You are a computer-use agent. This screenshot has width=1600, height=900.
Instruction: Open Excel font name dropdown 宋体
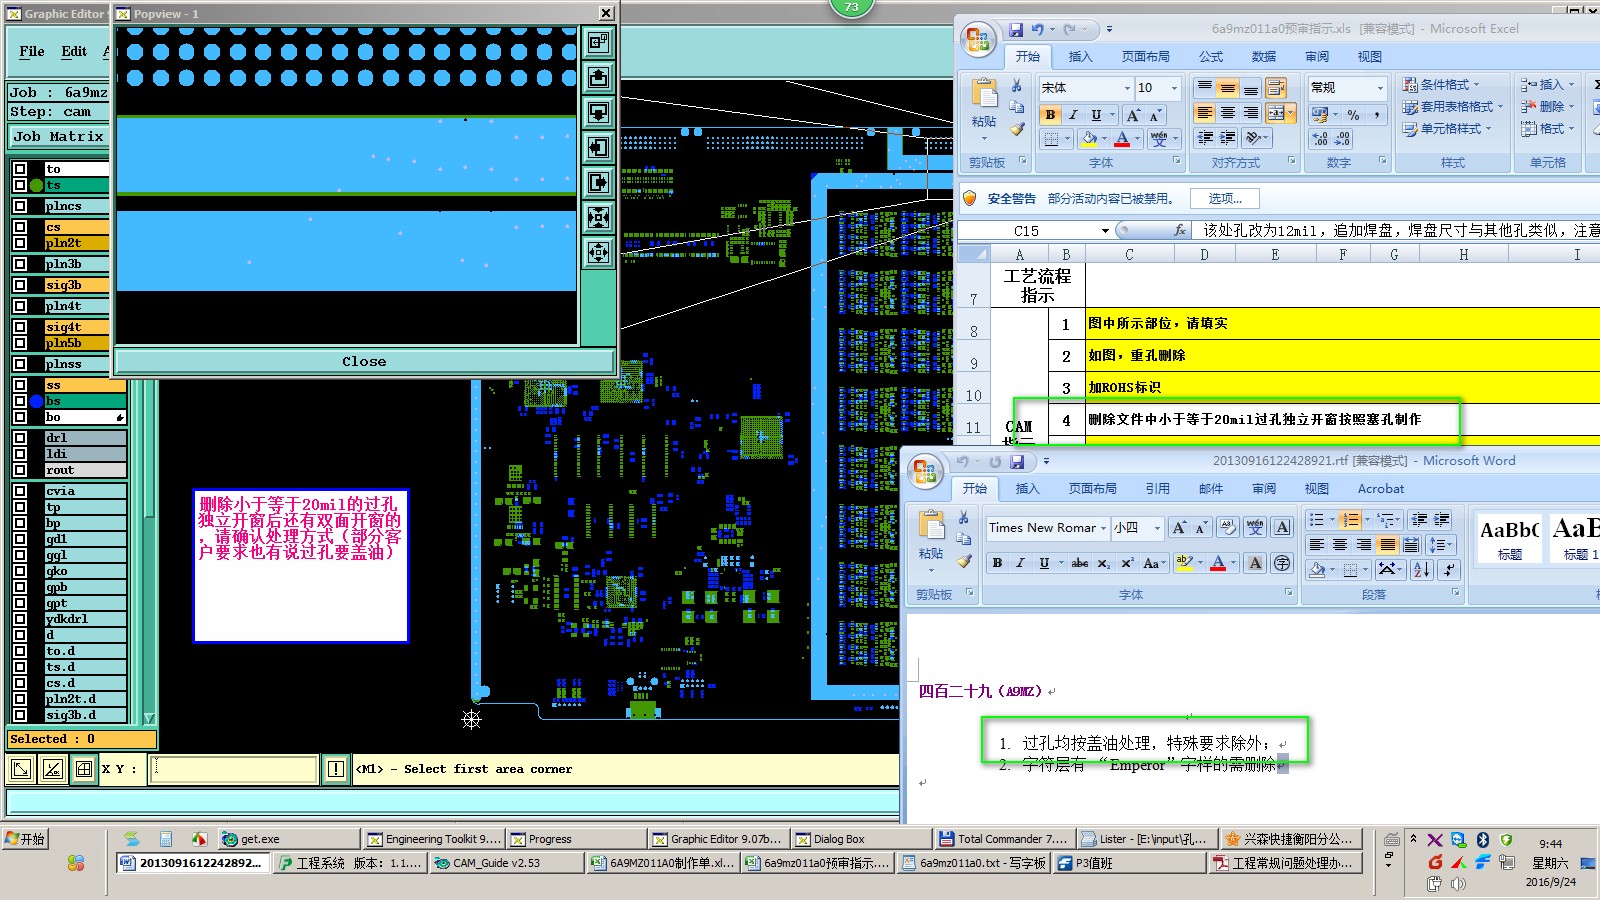1127,88
